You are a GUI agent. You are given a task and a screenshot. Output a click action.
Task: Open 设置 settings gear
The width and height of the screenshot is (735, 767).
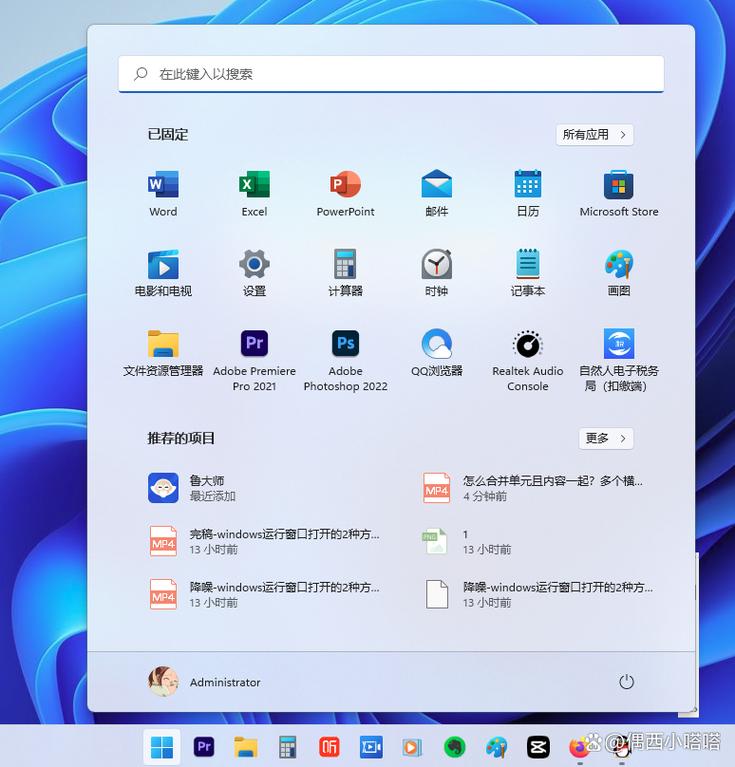click(x=254, y=273)
